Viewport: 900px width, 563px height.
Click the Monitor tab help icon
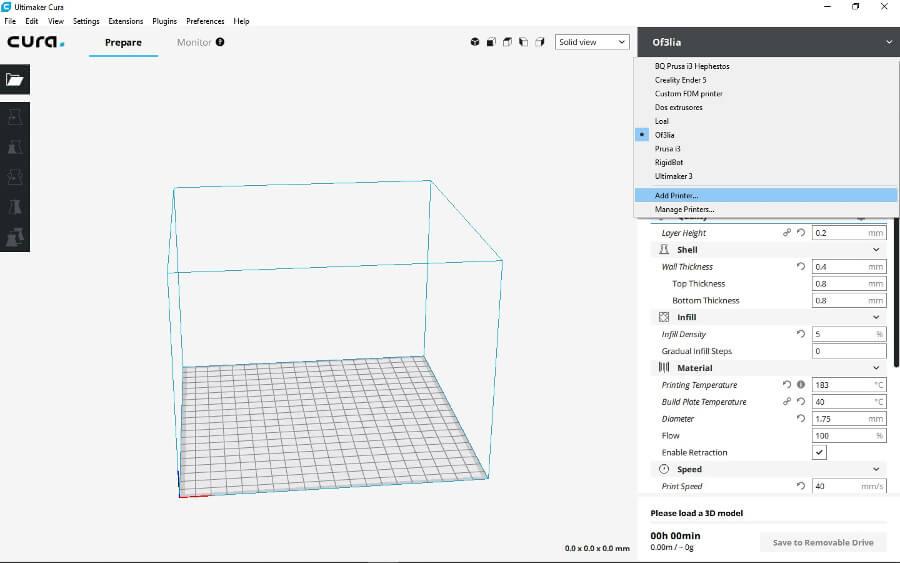tap(220, 42)
